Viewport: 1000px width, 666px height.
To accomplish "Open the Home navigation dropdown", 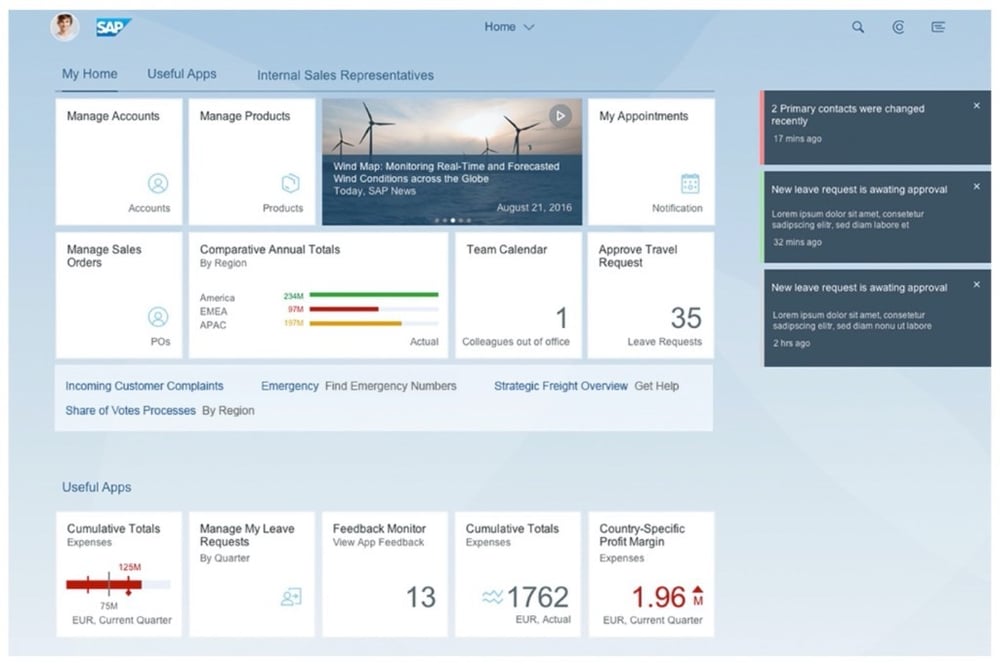I will click(509, 27).
